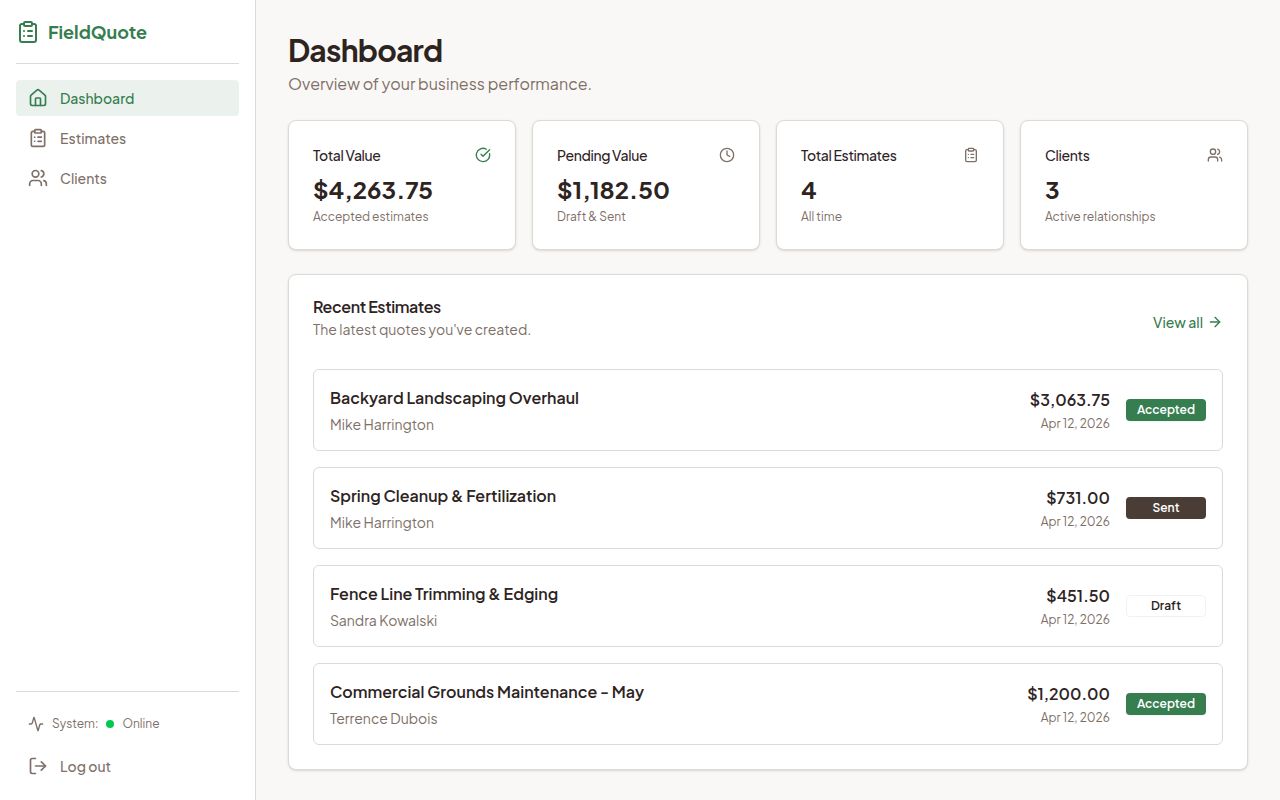Toggle the green Online status indicator
1280x800 pixels.
coord(112,723)
